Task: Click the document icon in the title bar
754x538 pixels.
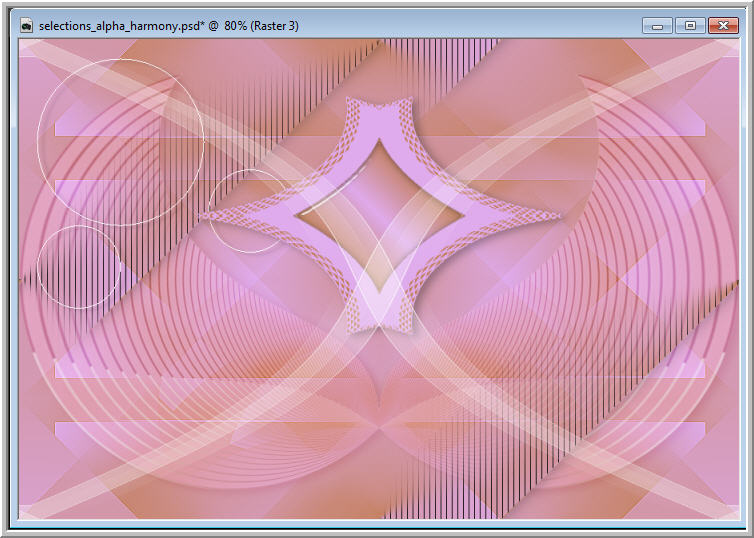Action: click(26, 25)
